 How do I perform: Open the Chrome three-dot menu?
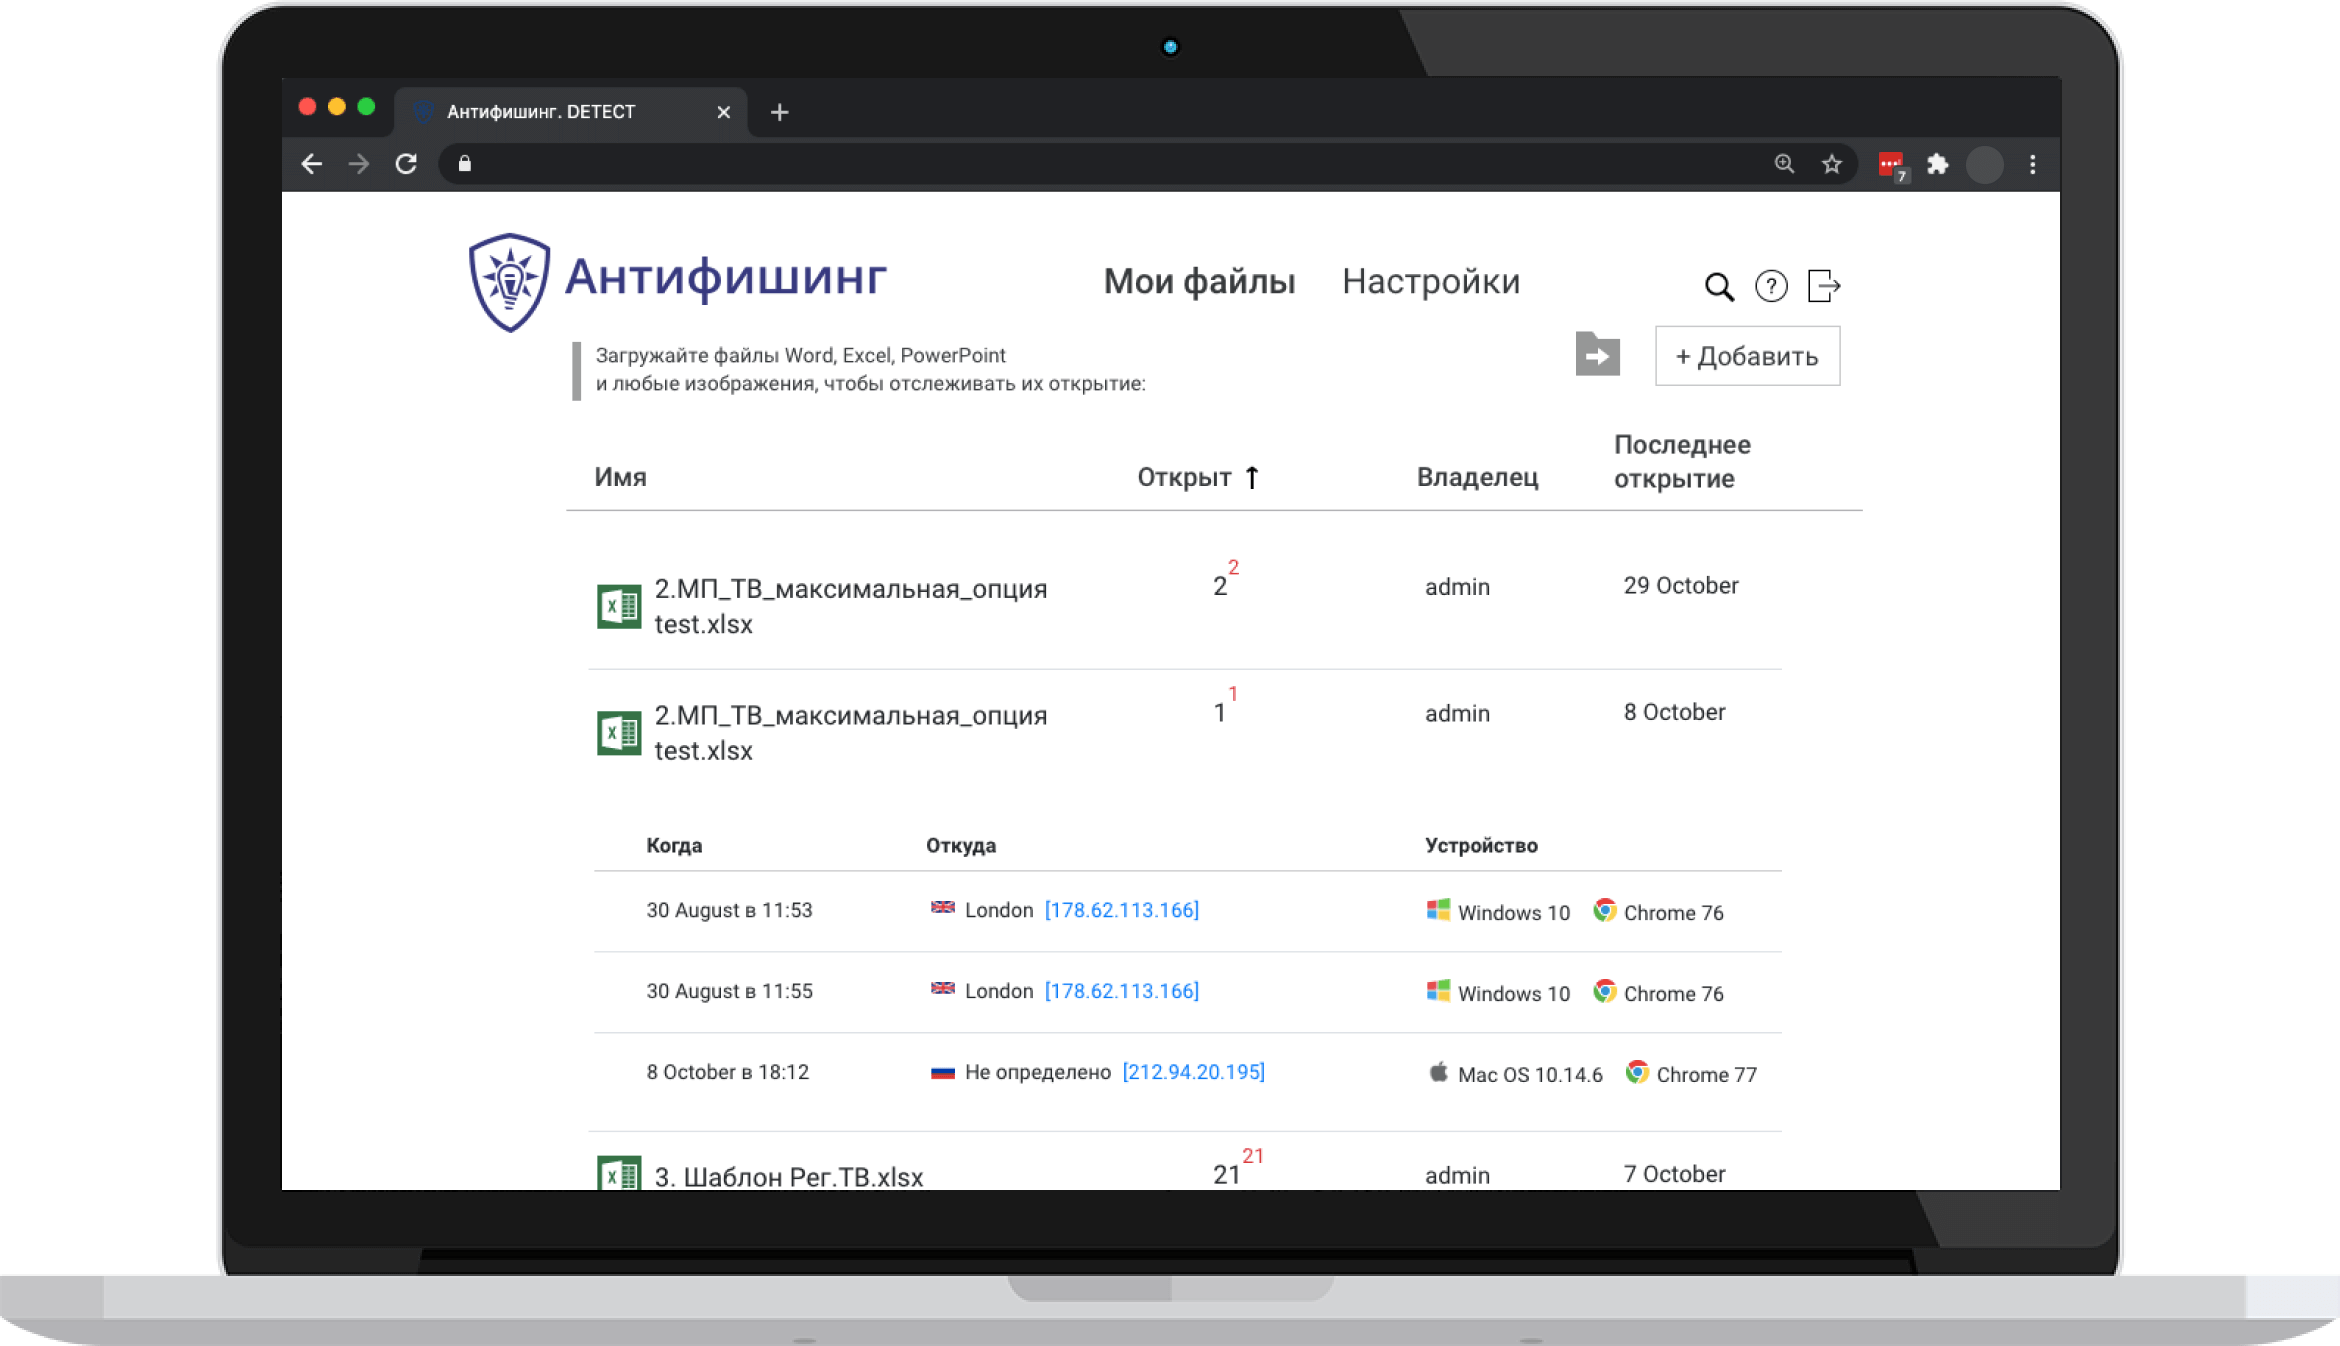click(x=2032, y=164)
